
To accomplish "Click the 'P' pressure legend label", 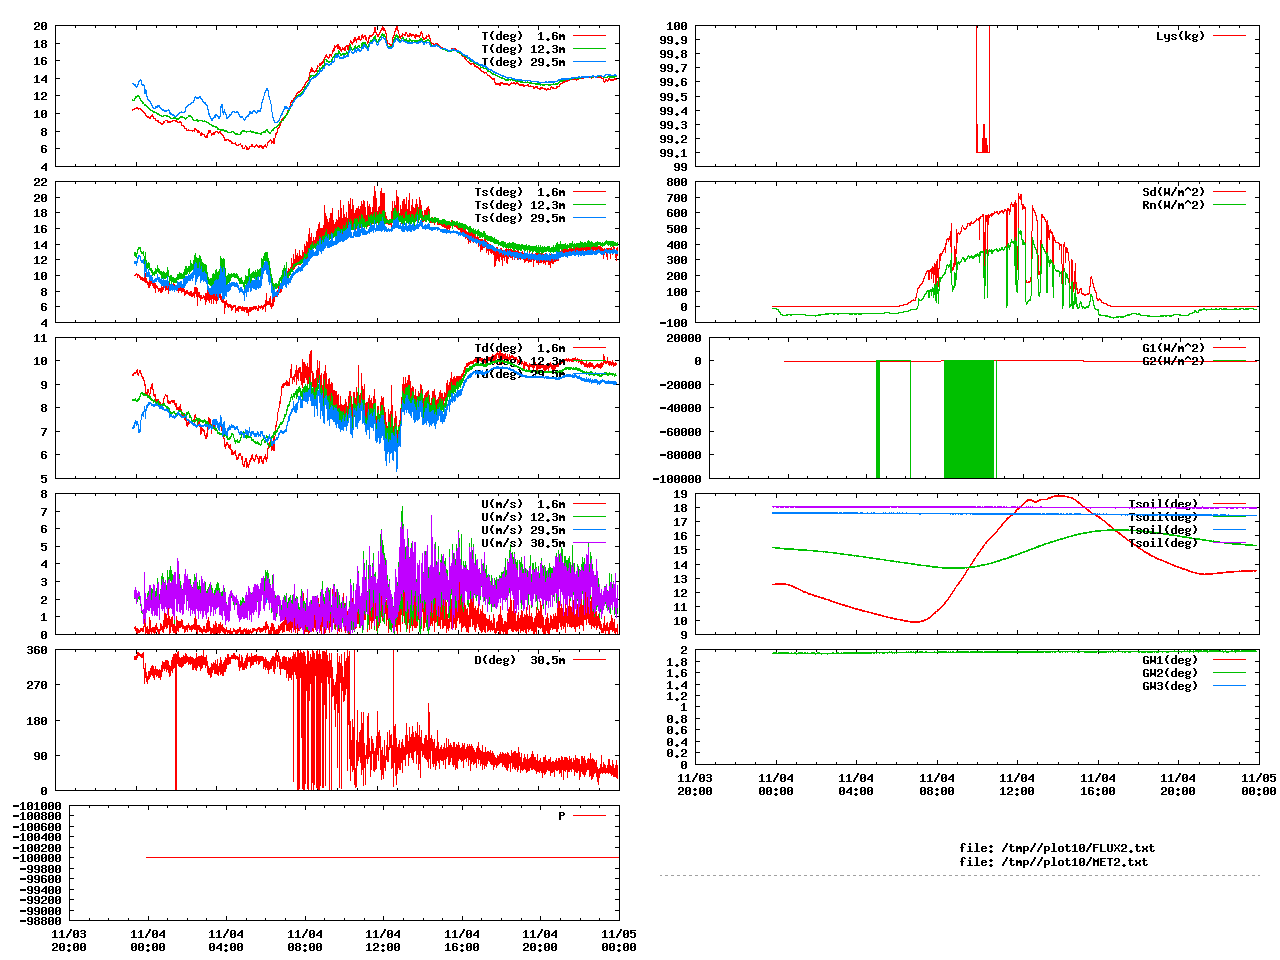I will point(562,816).
